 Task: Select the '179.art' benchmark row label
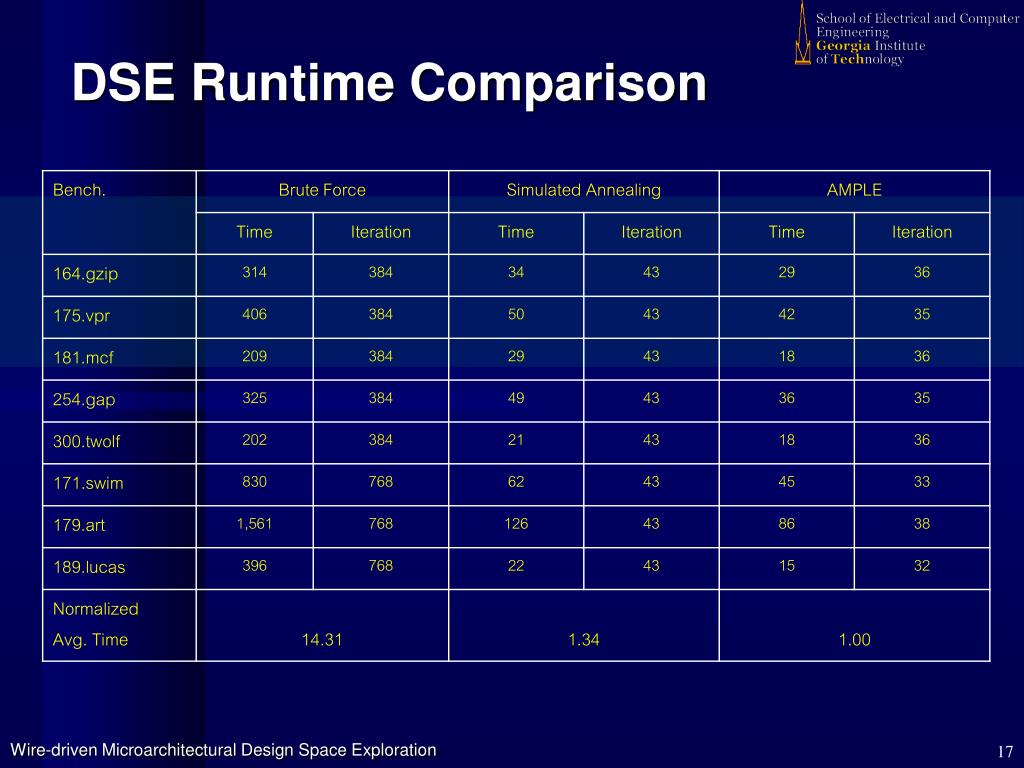point(79,525)
